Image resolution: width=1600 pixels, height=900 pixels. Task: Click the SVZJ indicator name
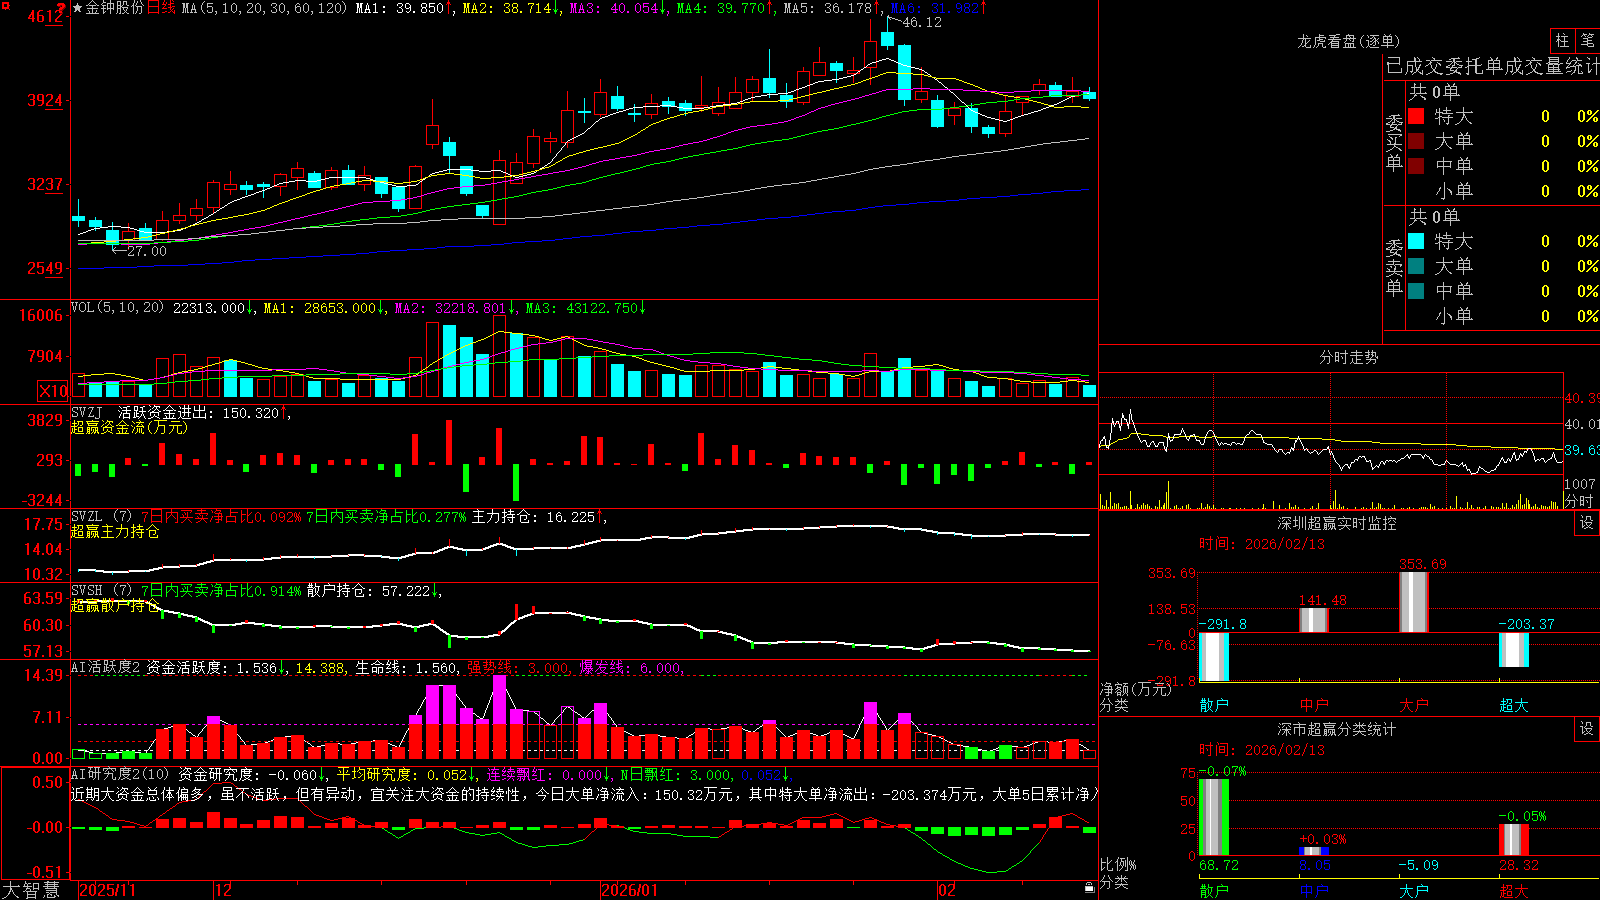click(x=87, y=412)
